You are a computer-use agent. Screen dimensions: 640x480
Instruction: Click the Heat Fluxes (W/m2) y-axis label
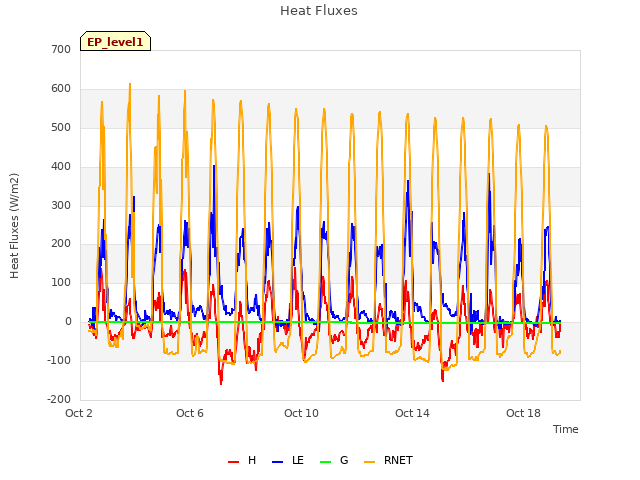[14, 226]
